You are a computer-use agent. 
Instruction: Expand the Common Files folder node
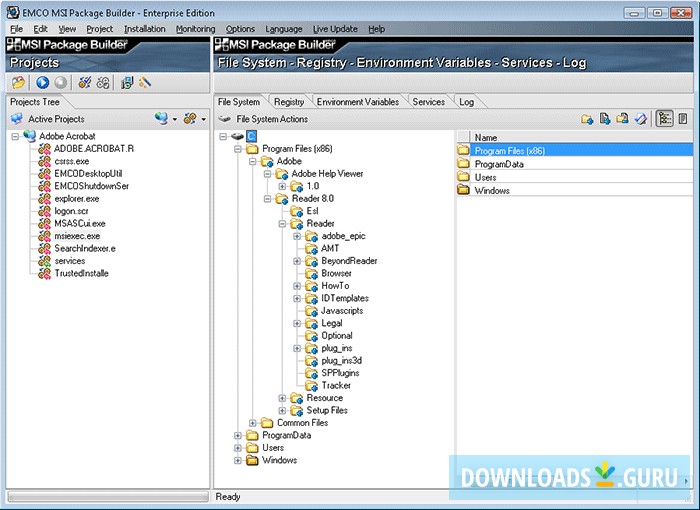point(253,423)
